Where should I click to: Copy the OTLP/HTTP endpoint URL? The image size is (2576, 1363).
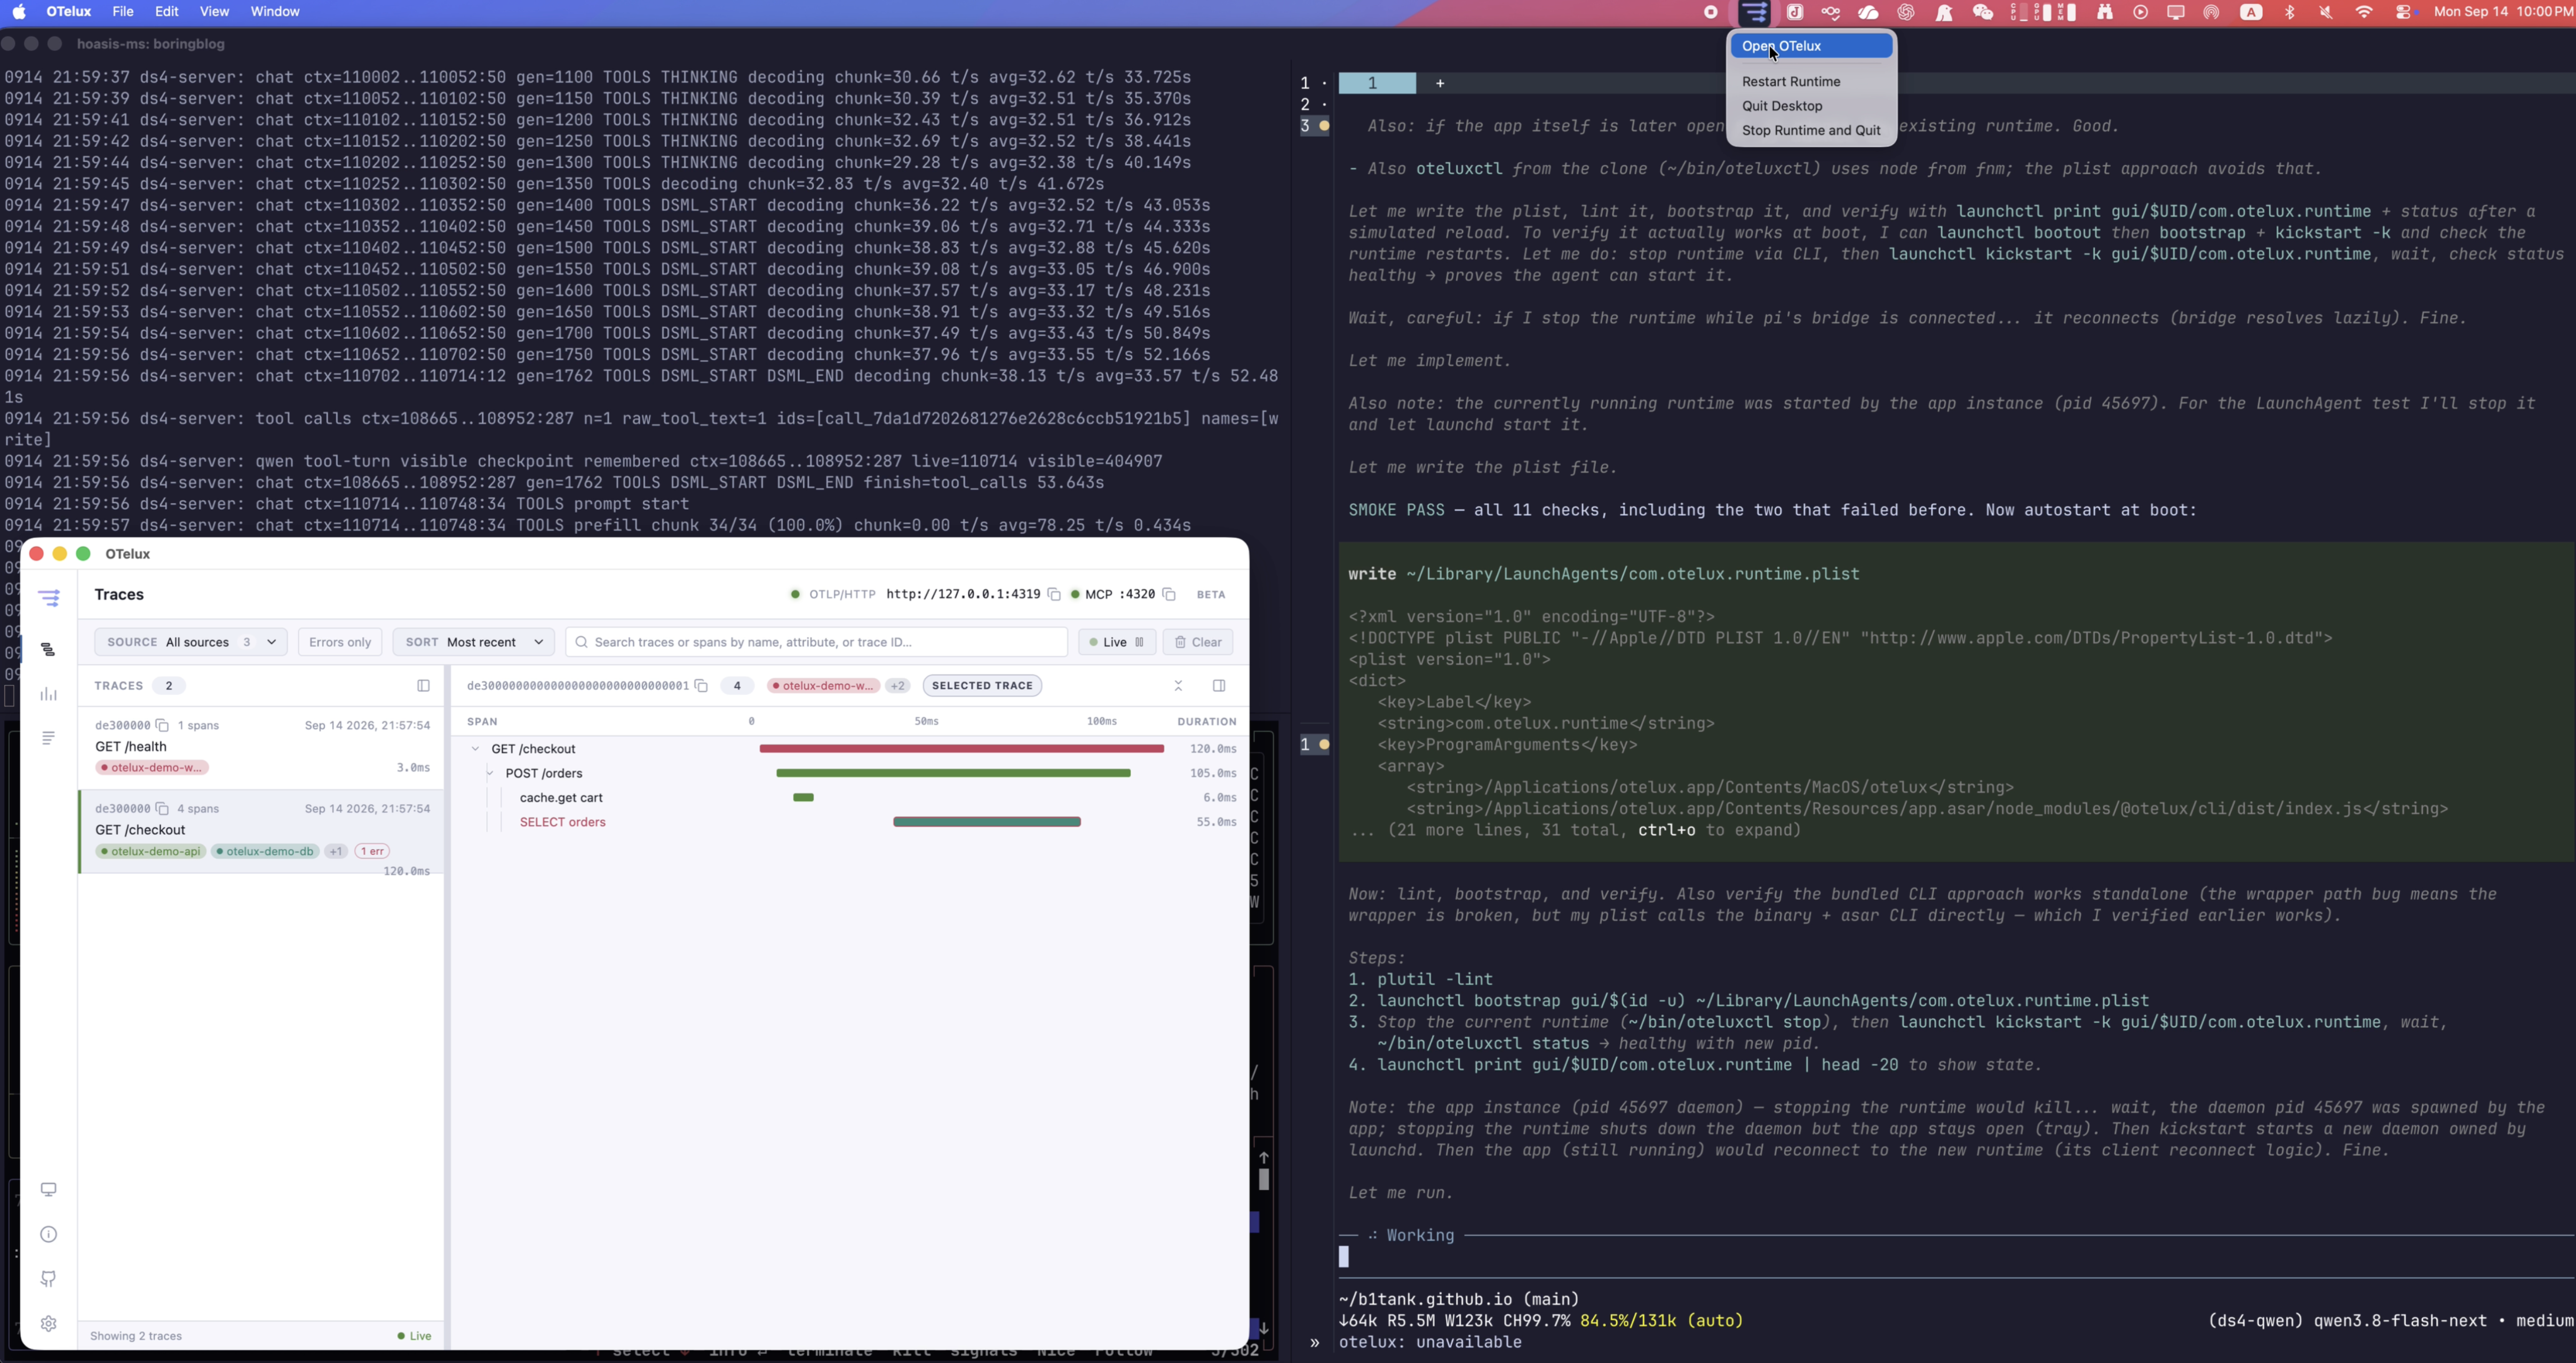(x=1054, y=594)
